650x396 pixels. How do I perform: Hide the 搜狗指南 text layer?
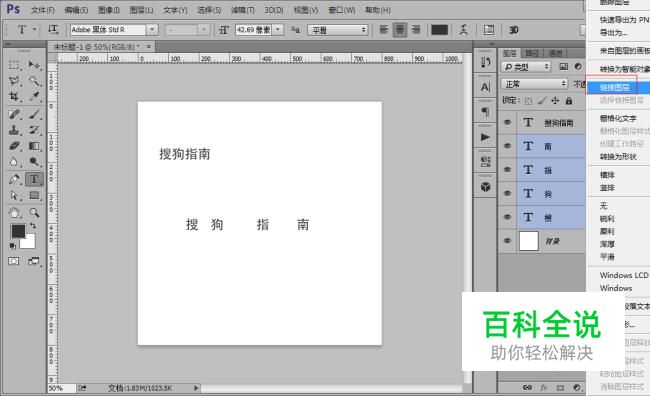(507, 122)
